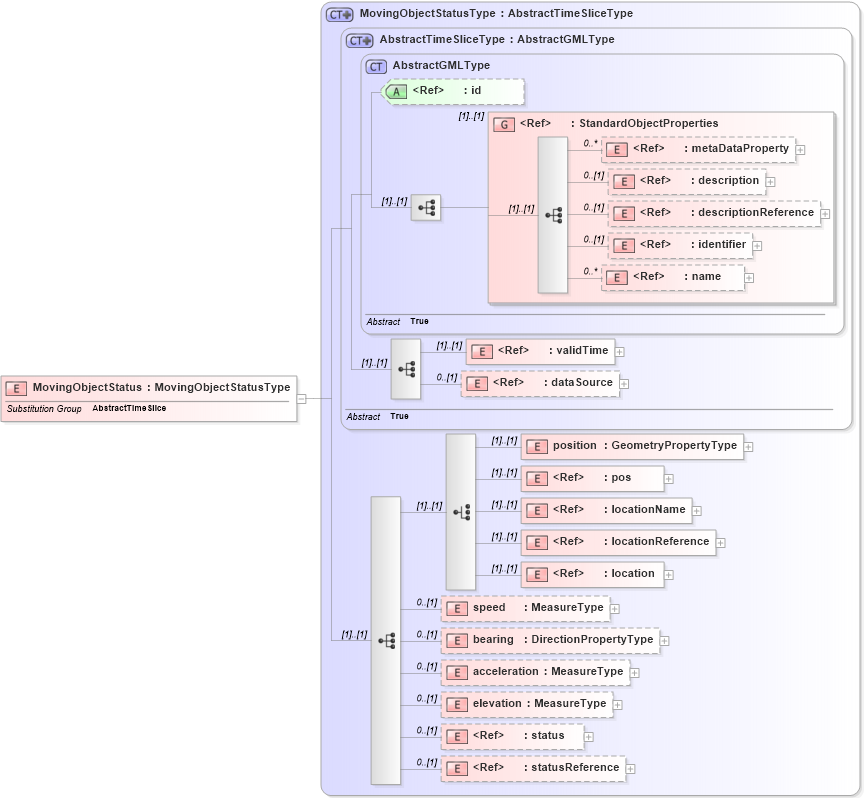Screen dimensions: 864x798
Task: Click sequence compositor beside validTime and dataSource
Action: point(406,369)
